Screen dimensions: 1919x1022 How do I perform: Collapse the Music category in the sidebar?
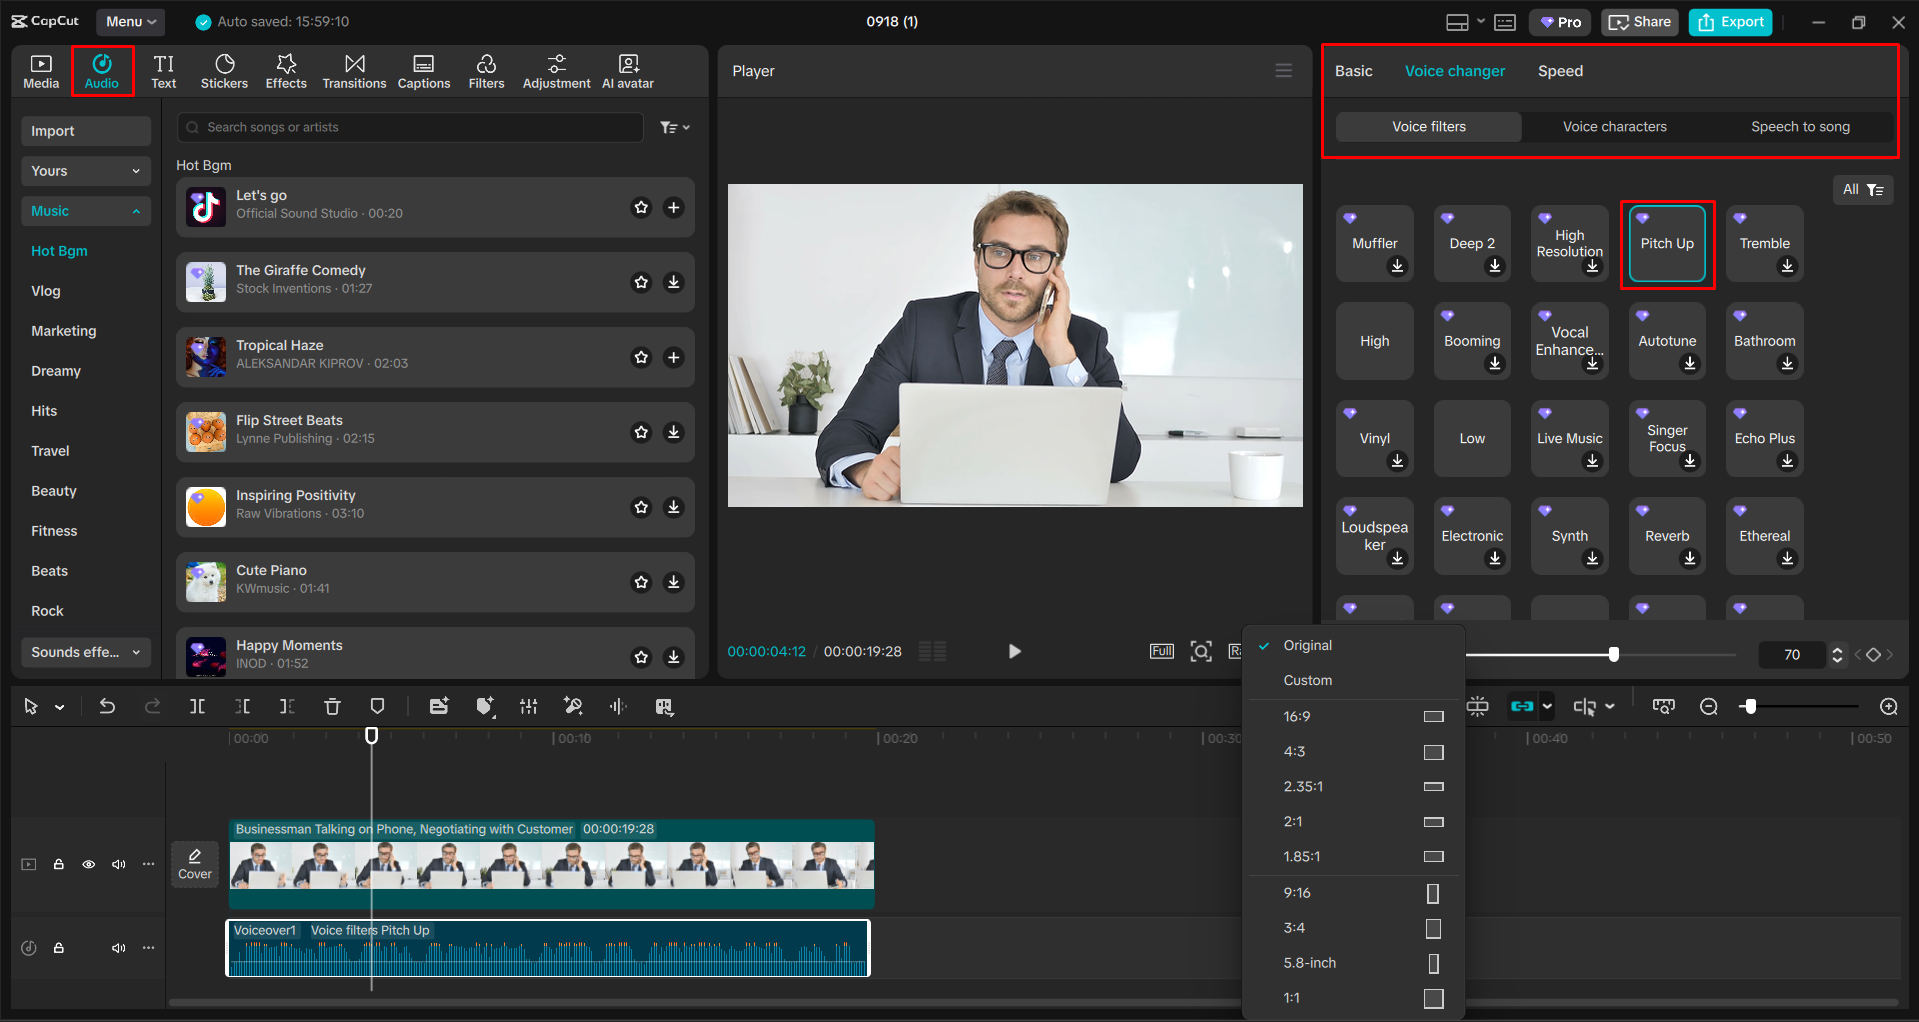coord(85,210)
